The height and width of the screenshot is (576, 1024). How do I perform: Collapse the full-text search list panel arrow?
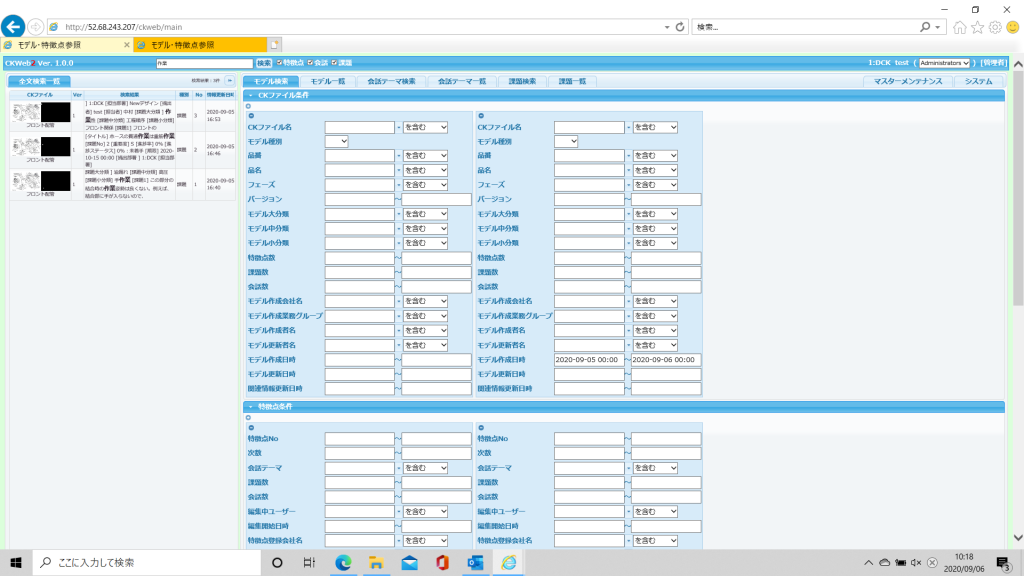point(230,80)
